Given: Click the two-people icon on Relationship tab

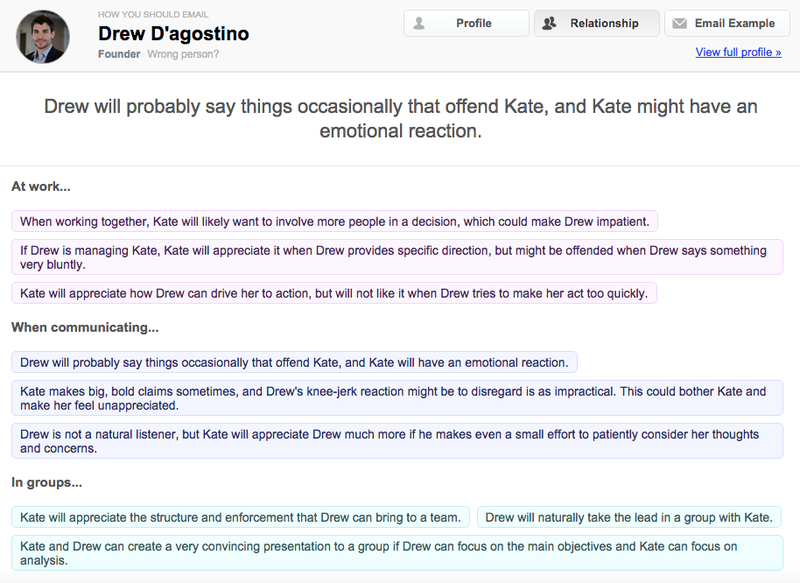Looking at the screenshot, I should [x=549, y=23].
